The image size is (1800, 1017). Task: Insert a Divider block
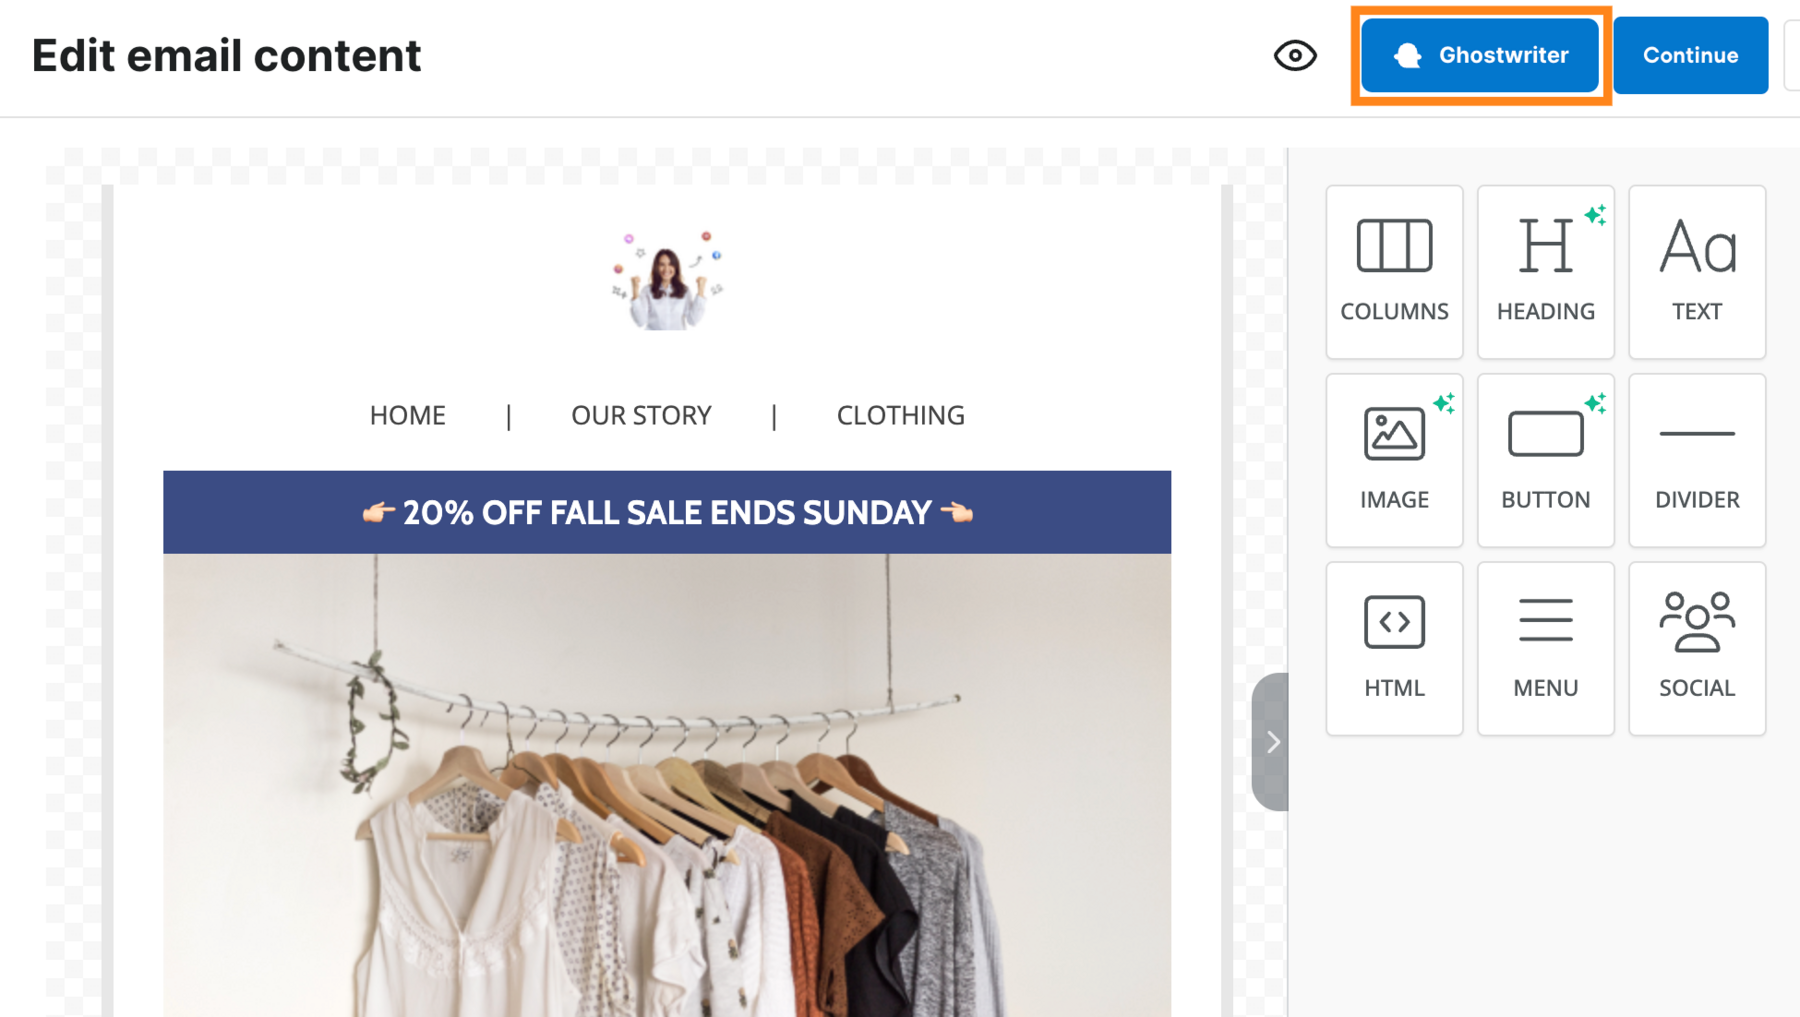pos(1696,460)
